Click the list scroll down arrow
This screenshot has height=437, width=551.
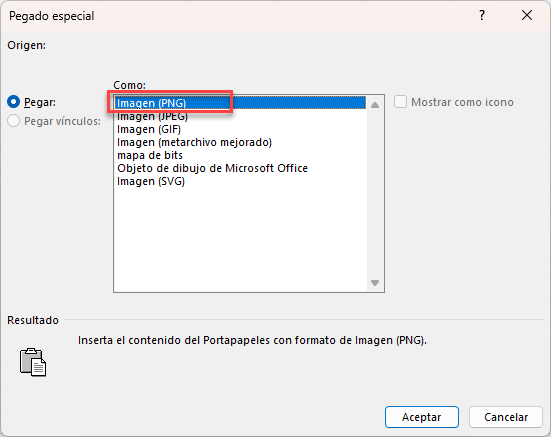[x=375, y=283]
